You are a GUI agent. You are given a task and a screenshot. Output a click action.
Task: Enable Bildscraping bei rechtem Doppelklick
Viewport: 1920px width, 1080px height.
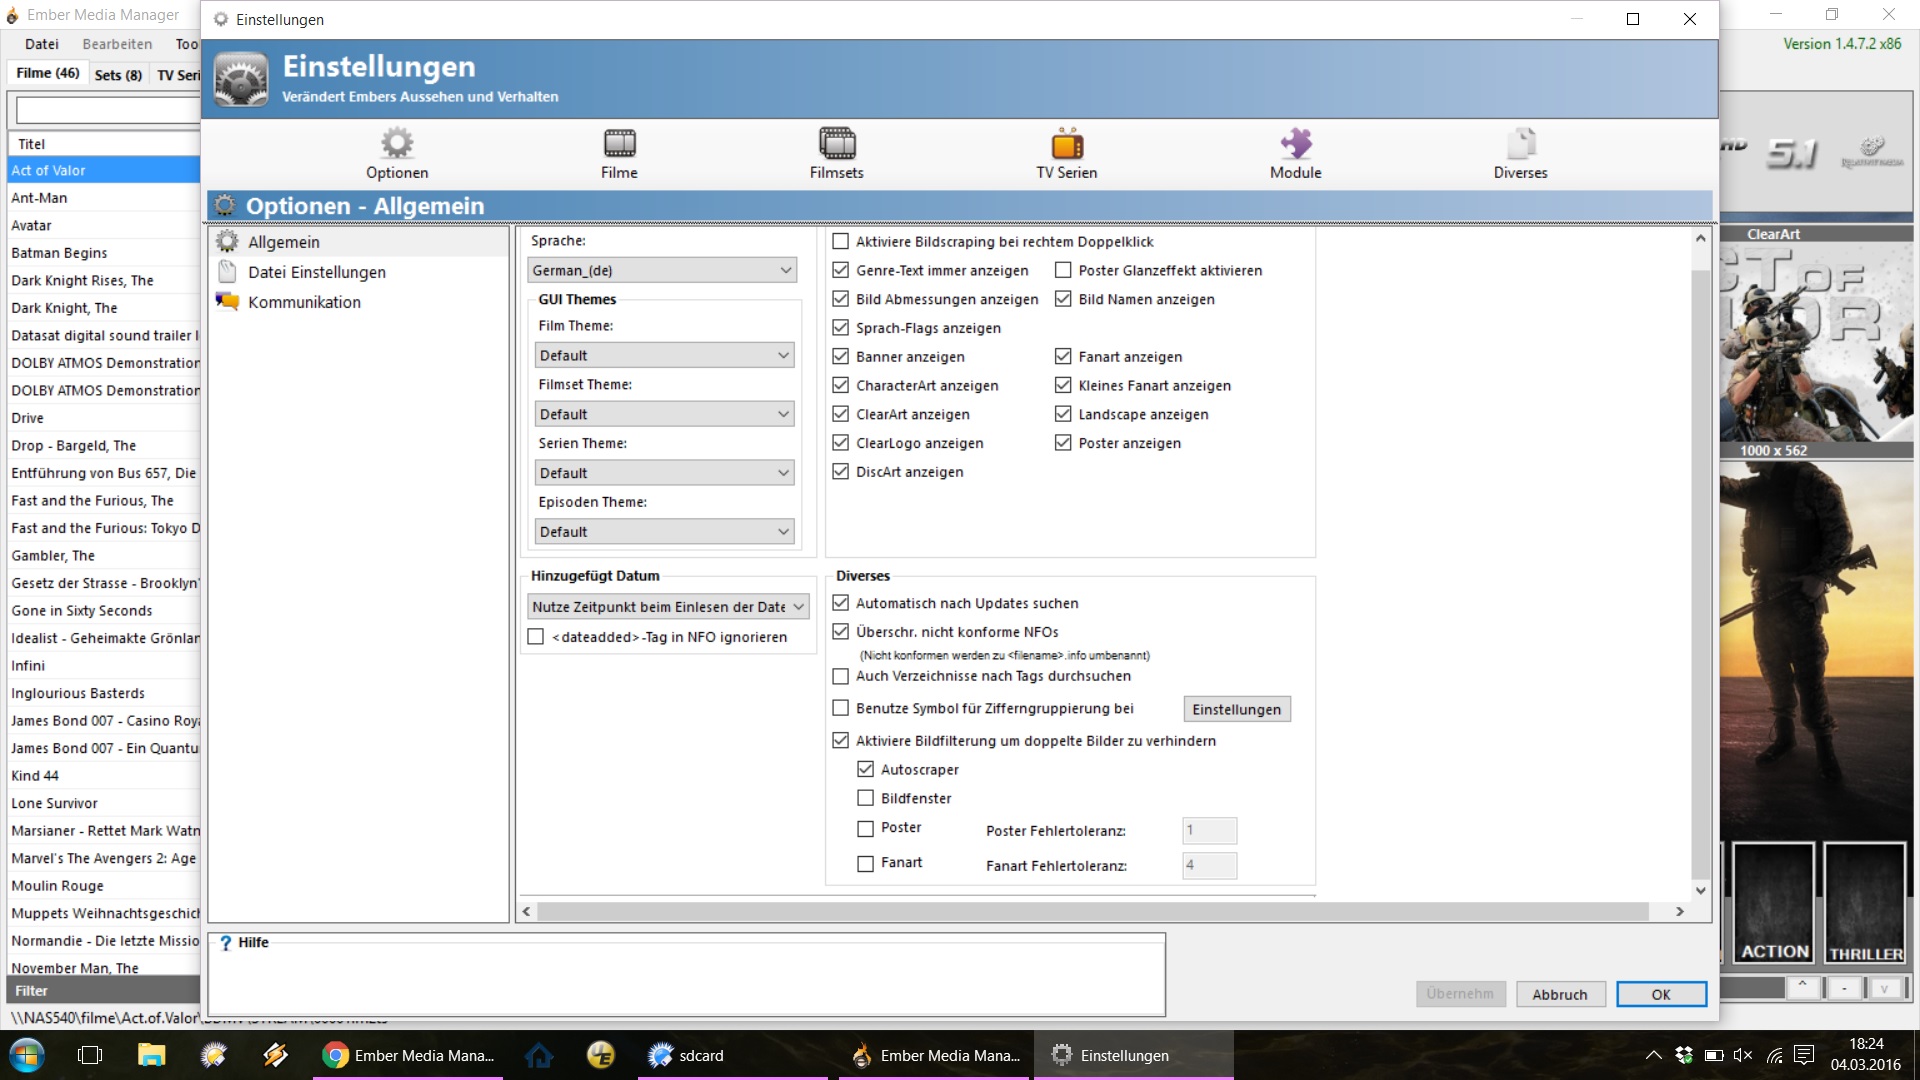[x=841, y=242]
